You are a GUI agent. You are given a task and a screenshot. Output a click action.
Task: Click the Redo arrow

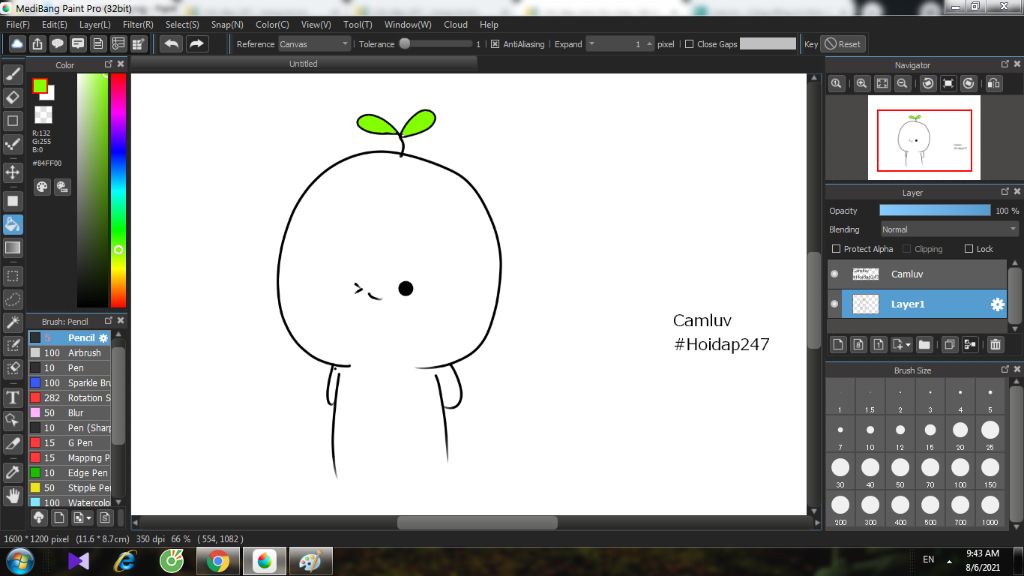pos(197,44)
